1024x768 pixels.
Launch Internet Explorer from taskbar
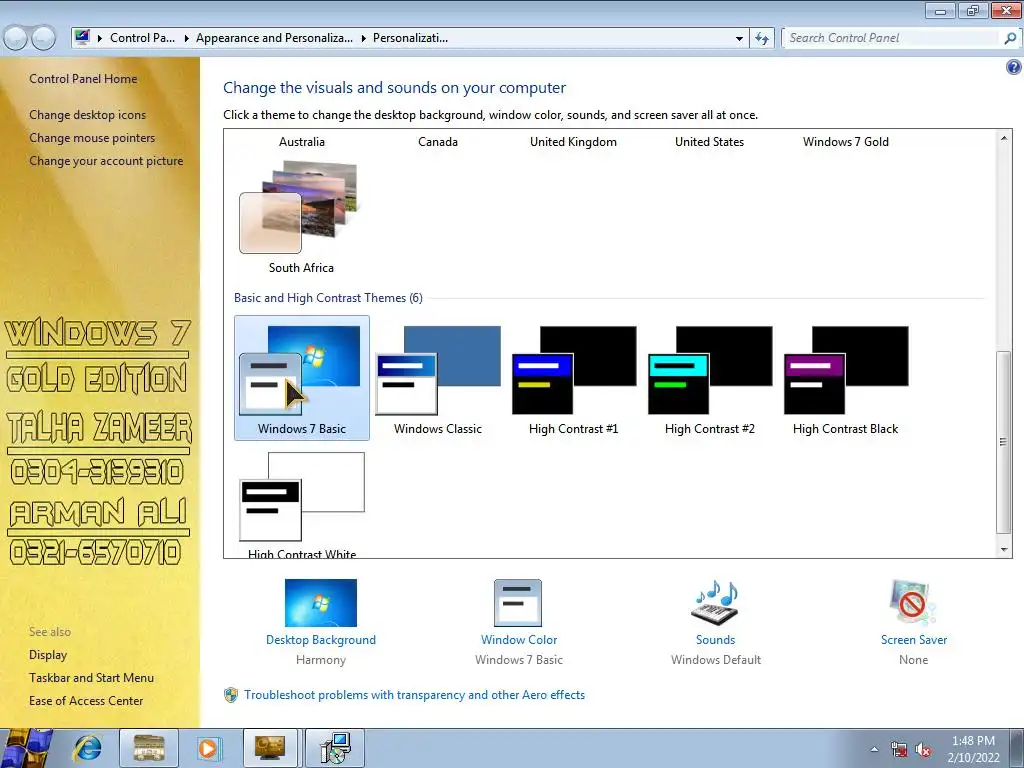coord(88,748)
